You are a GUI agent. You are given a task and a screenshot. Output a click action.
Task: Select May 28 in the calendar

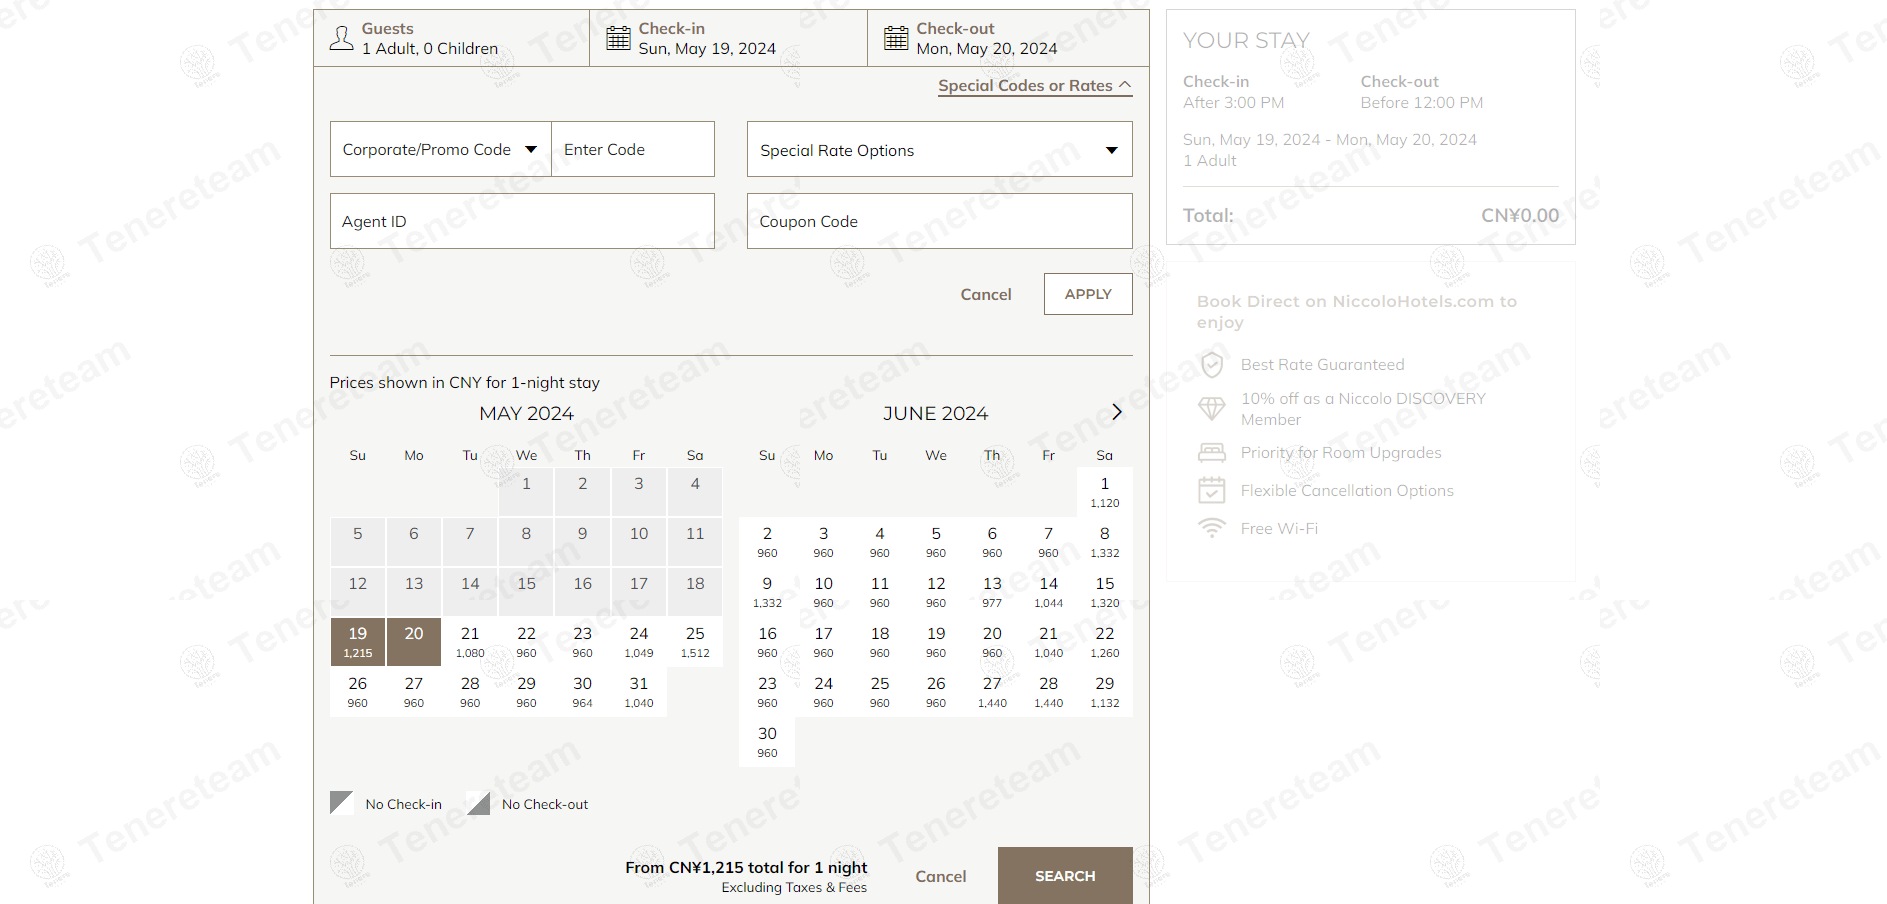(470, 691)
